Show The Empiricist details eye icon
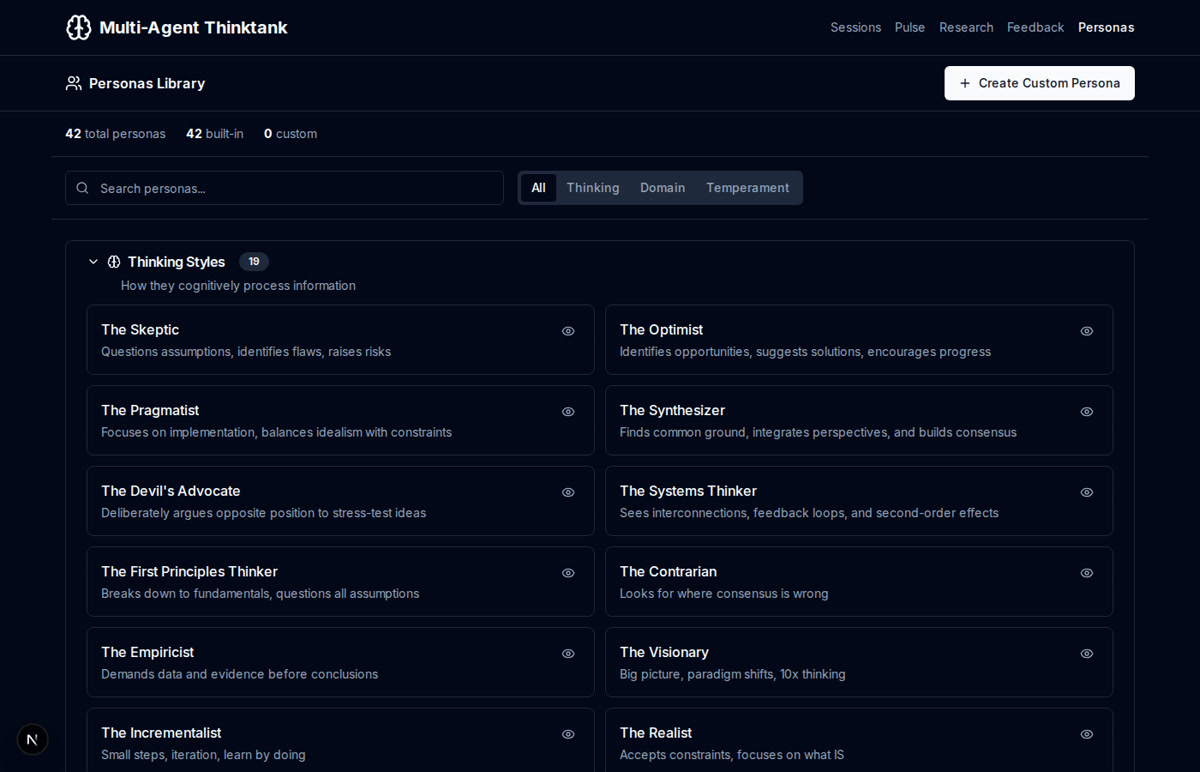This screenshot has width=1200, height=772. pos(568,654)
